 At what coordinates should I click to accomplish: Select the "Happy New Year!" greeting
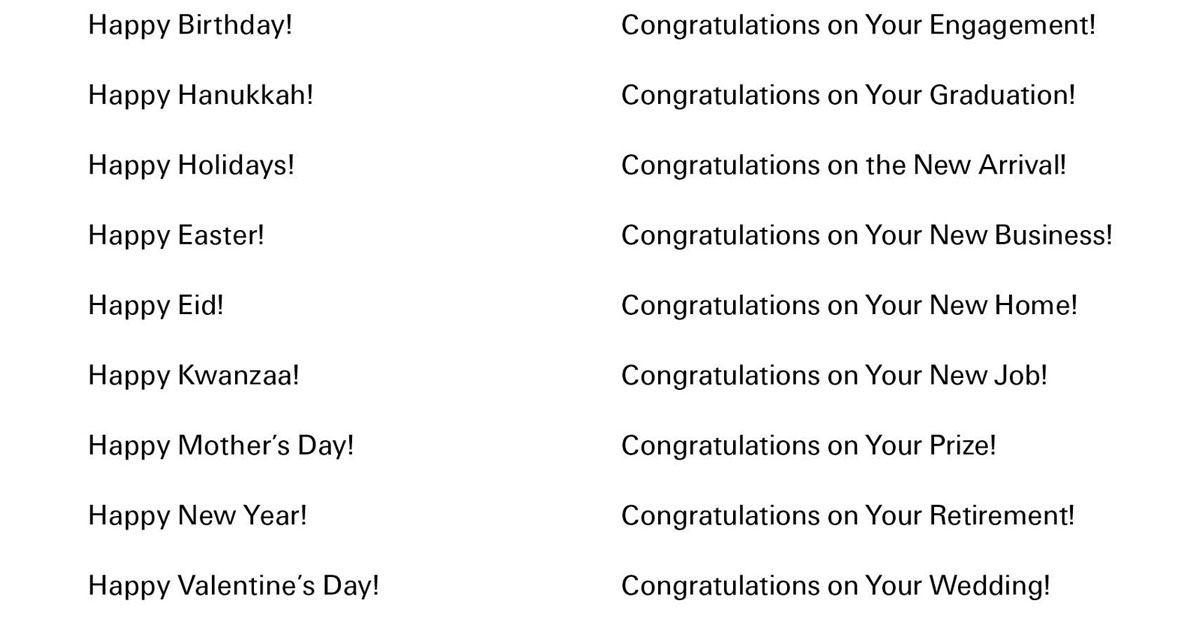click(197, 515)
